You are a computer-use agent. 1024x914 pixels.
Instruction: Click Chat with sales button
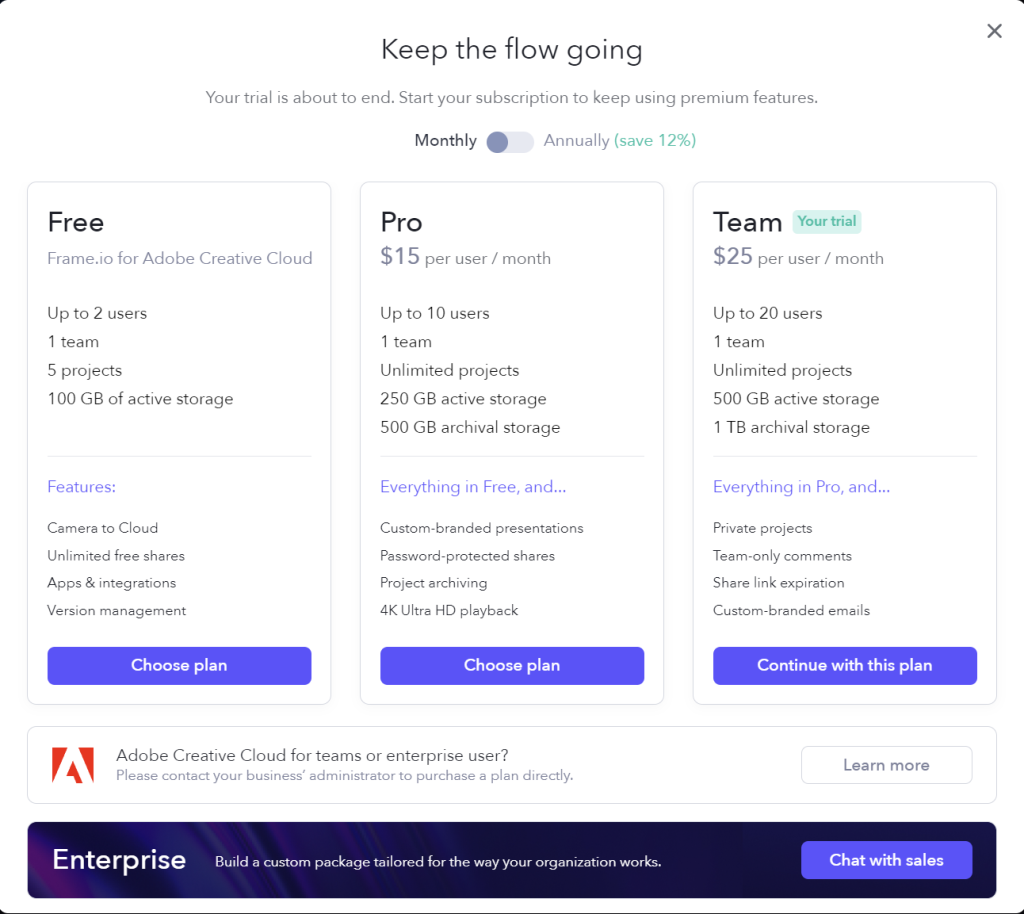(x=886, y=860)
